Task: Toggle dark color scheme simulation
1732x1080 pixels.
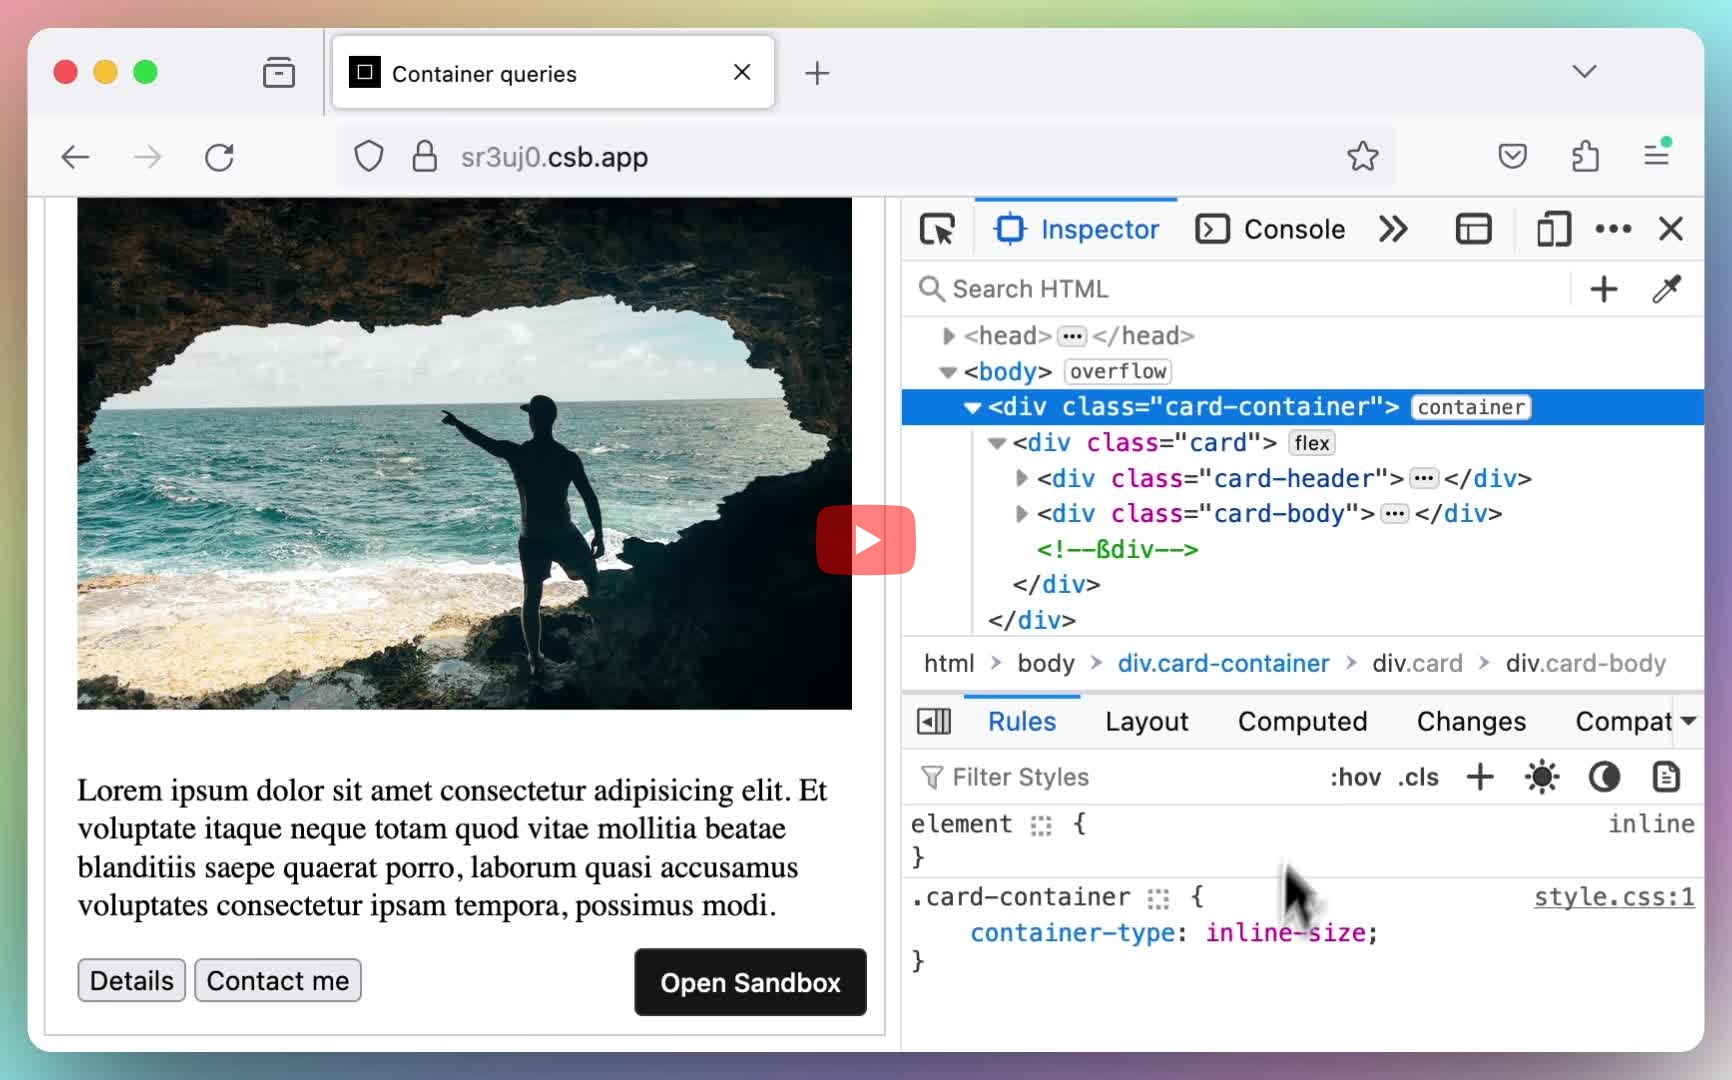Action: (1604, 777)
